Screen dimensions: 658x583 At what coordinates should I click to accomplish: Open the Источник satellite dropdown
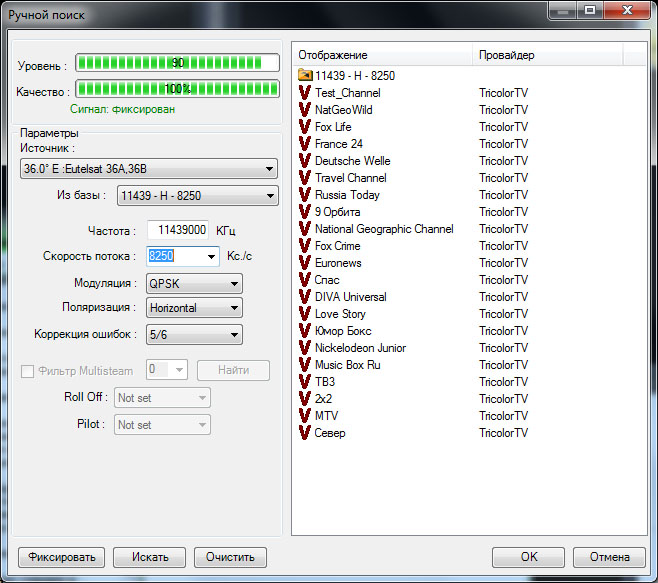click(149, 169)
